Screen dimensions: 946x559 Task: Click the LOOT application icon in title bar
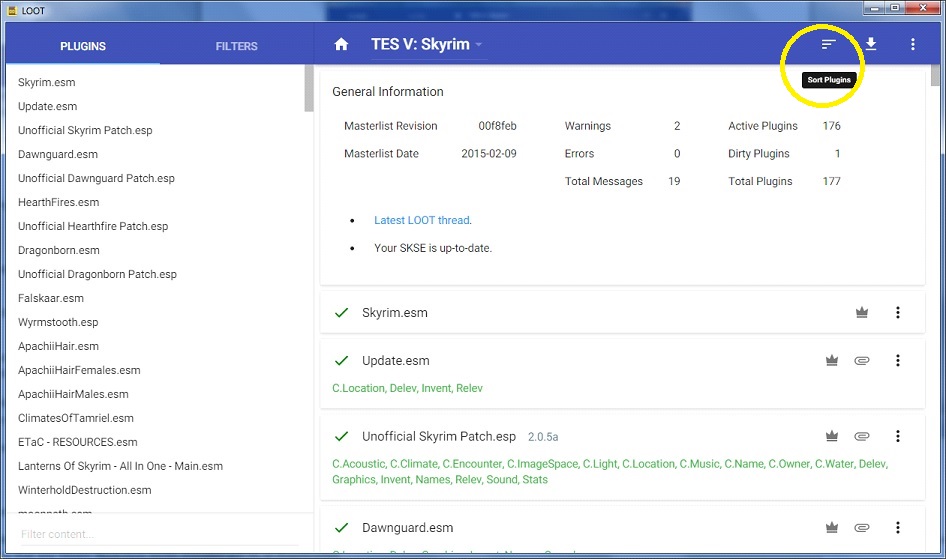click(11, 10)
